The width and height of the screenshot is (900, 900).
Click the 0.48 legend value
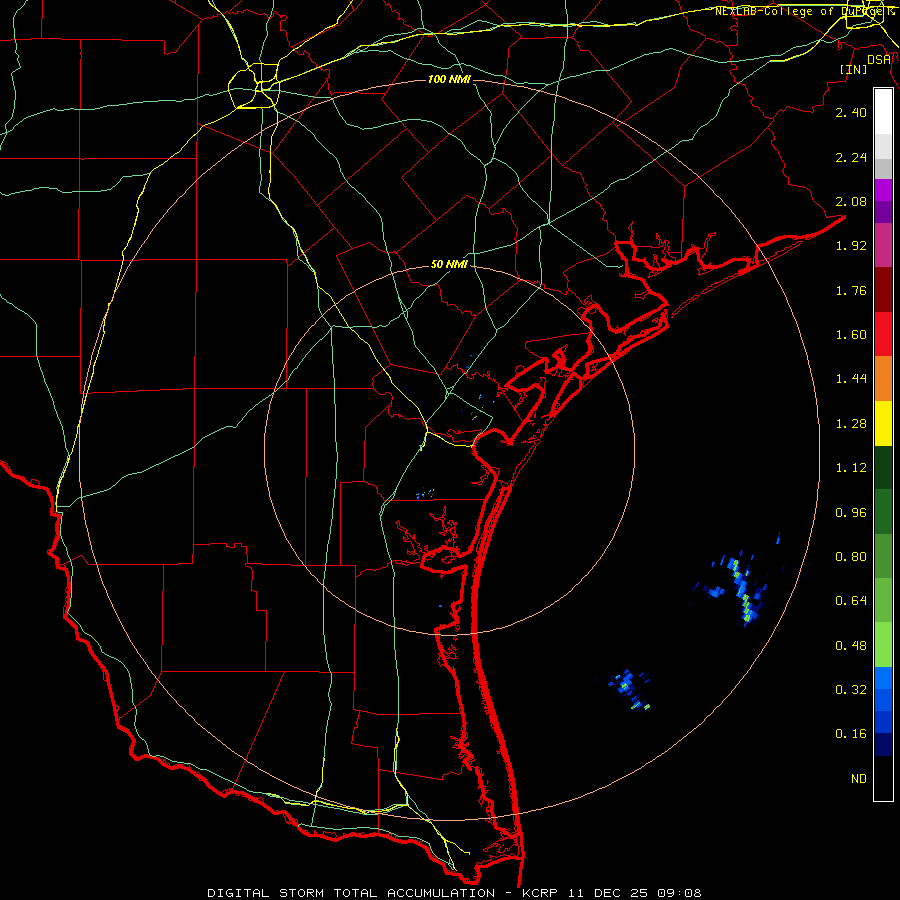pyautogui.click(x=851, y=646)
